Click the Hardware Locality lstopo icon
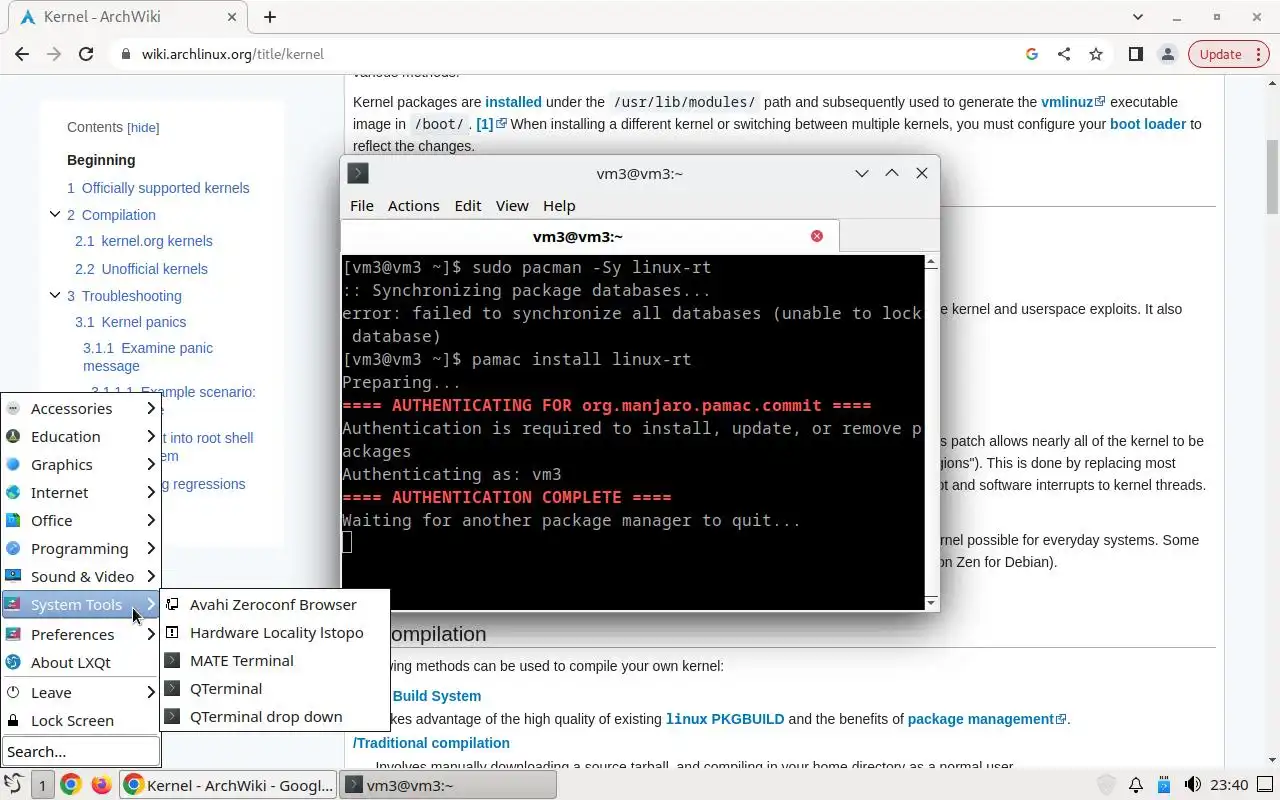 (x=172, y=632)
